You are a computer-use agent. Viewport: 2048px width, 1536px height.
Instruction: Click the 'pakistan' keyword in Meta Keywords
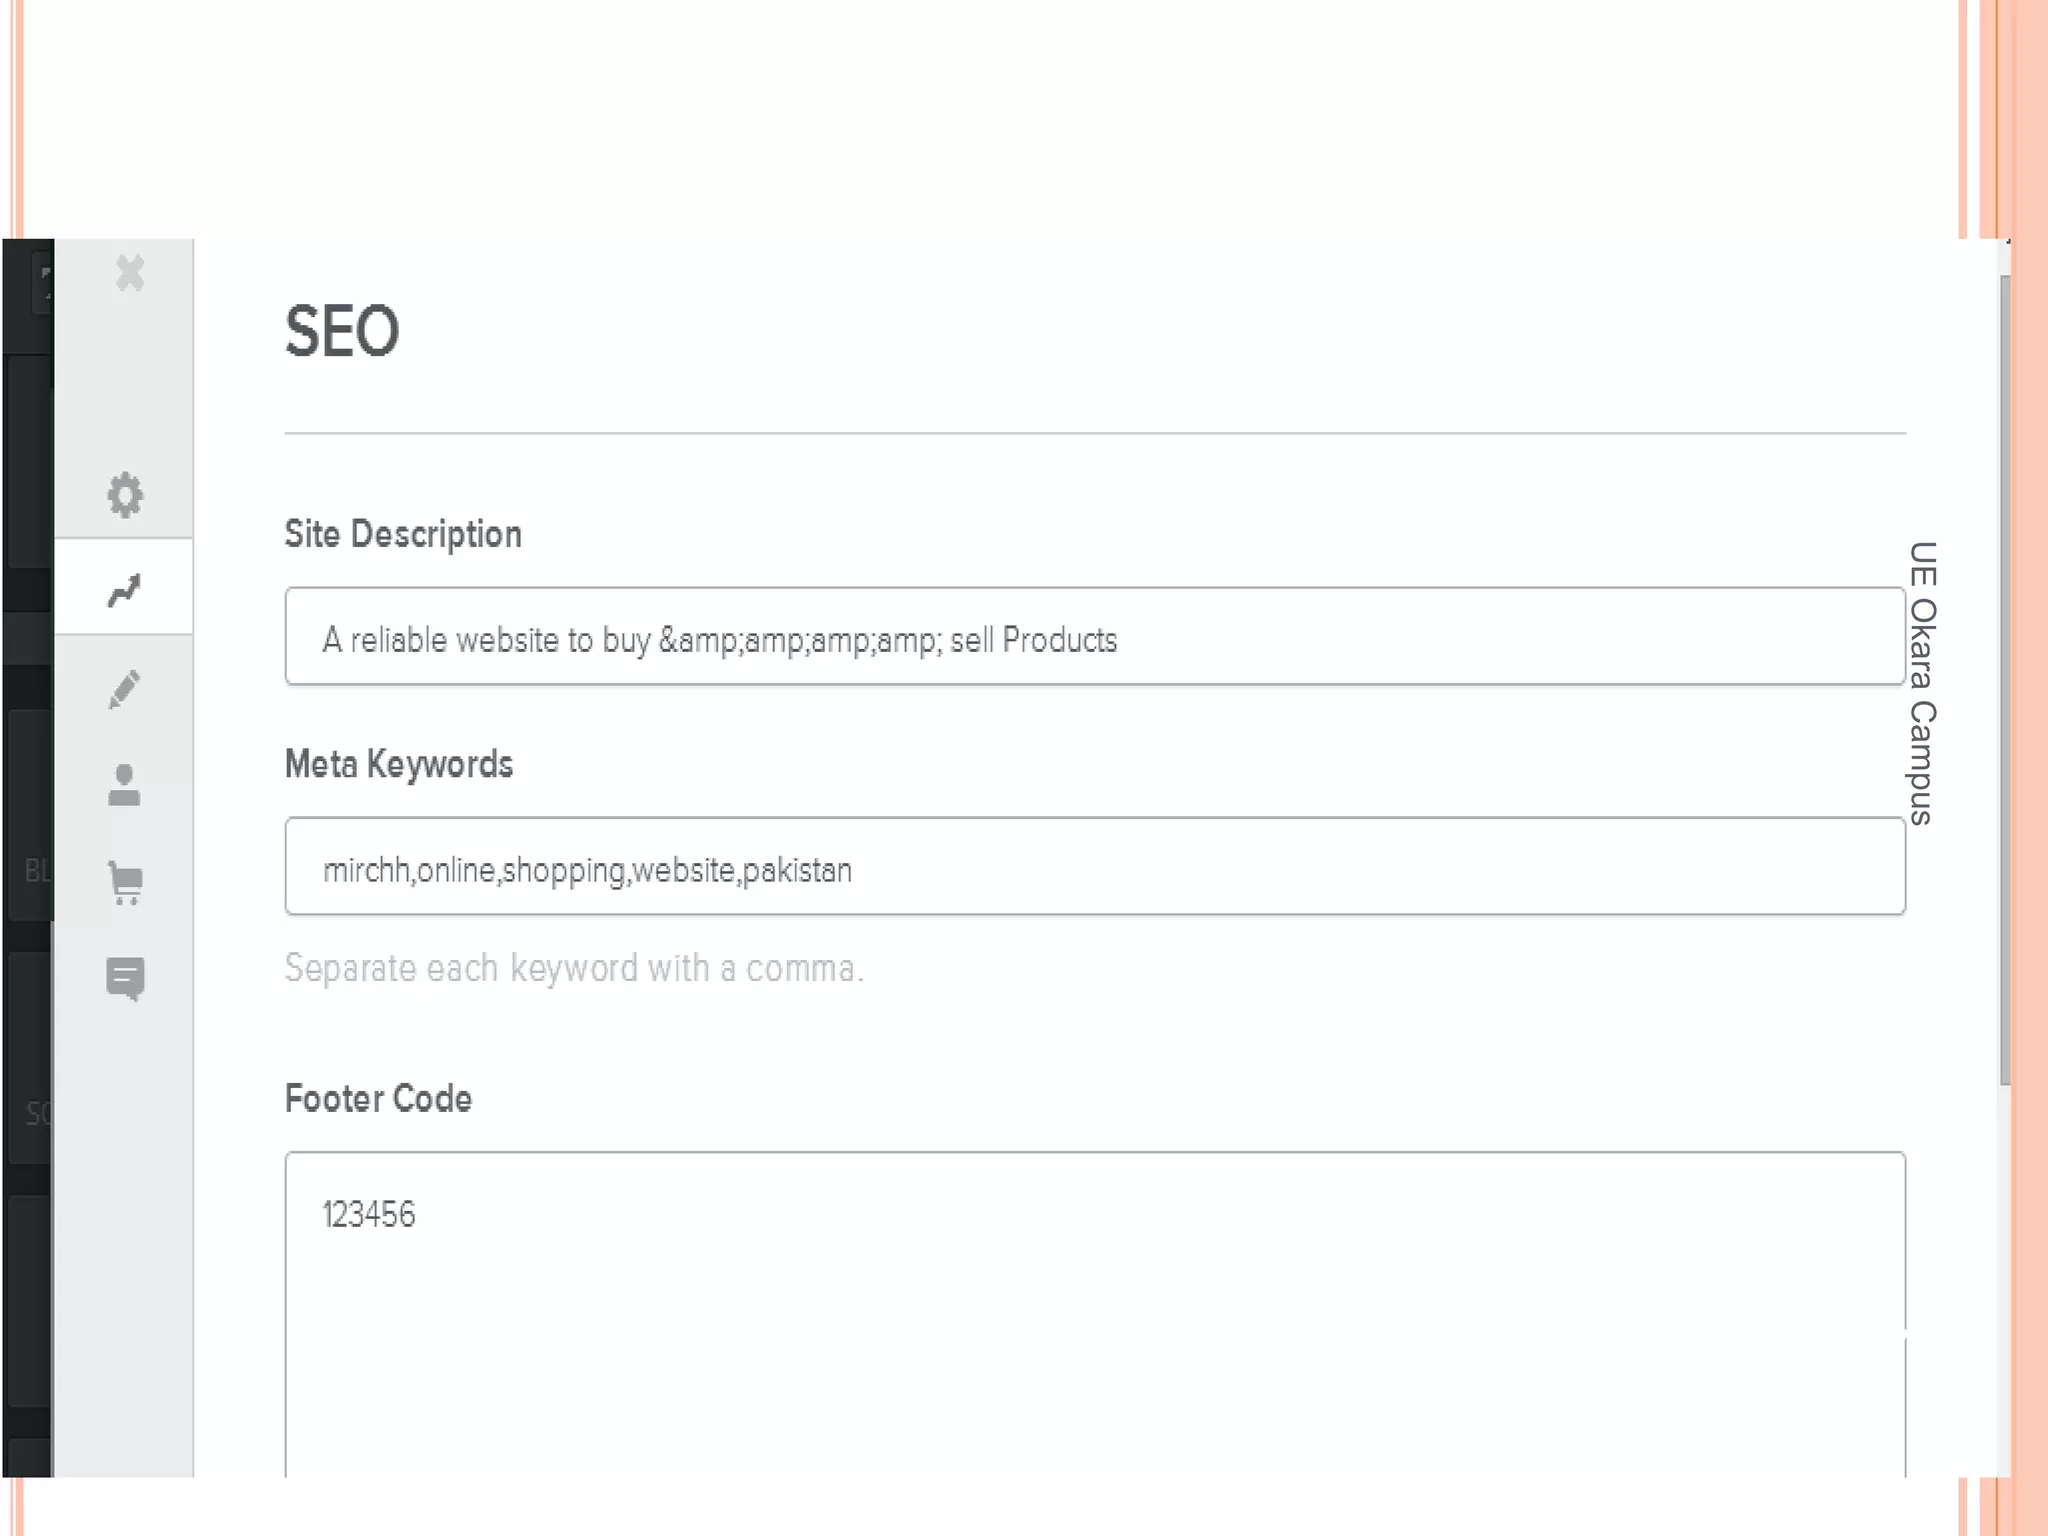point(797,870)
